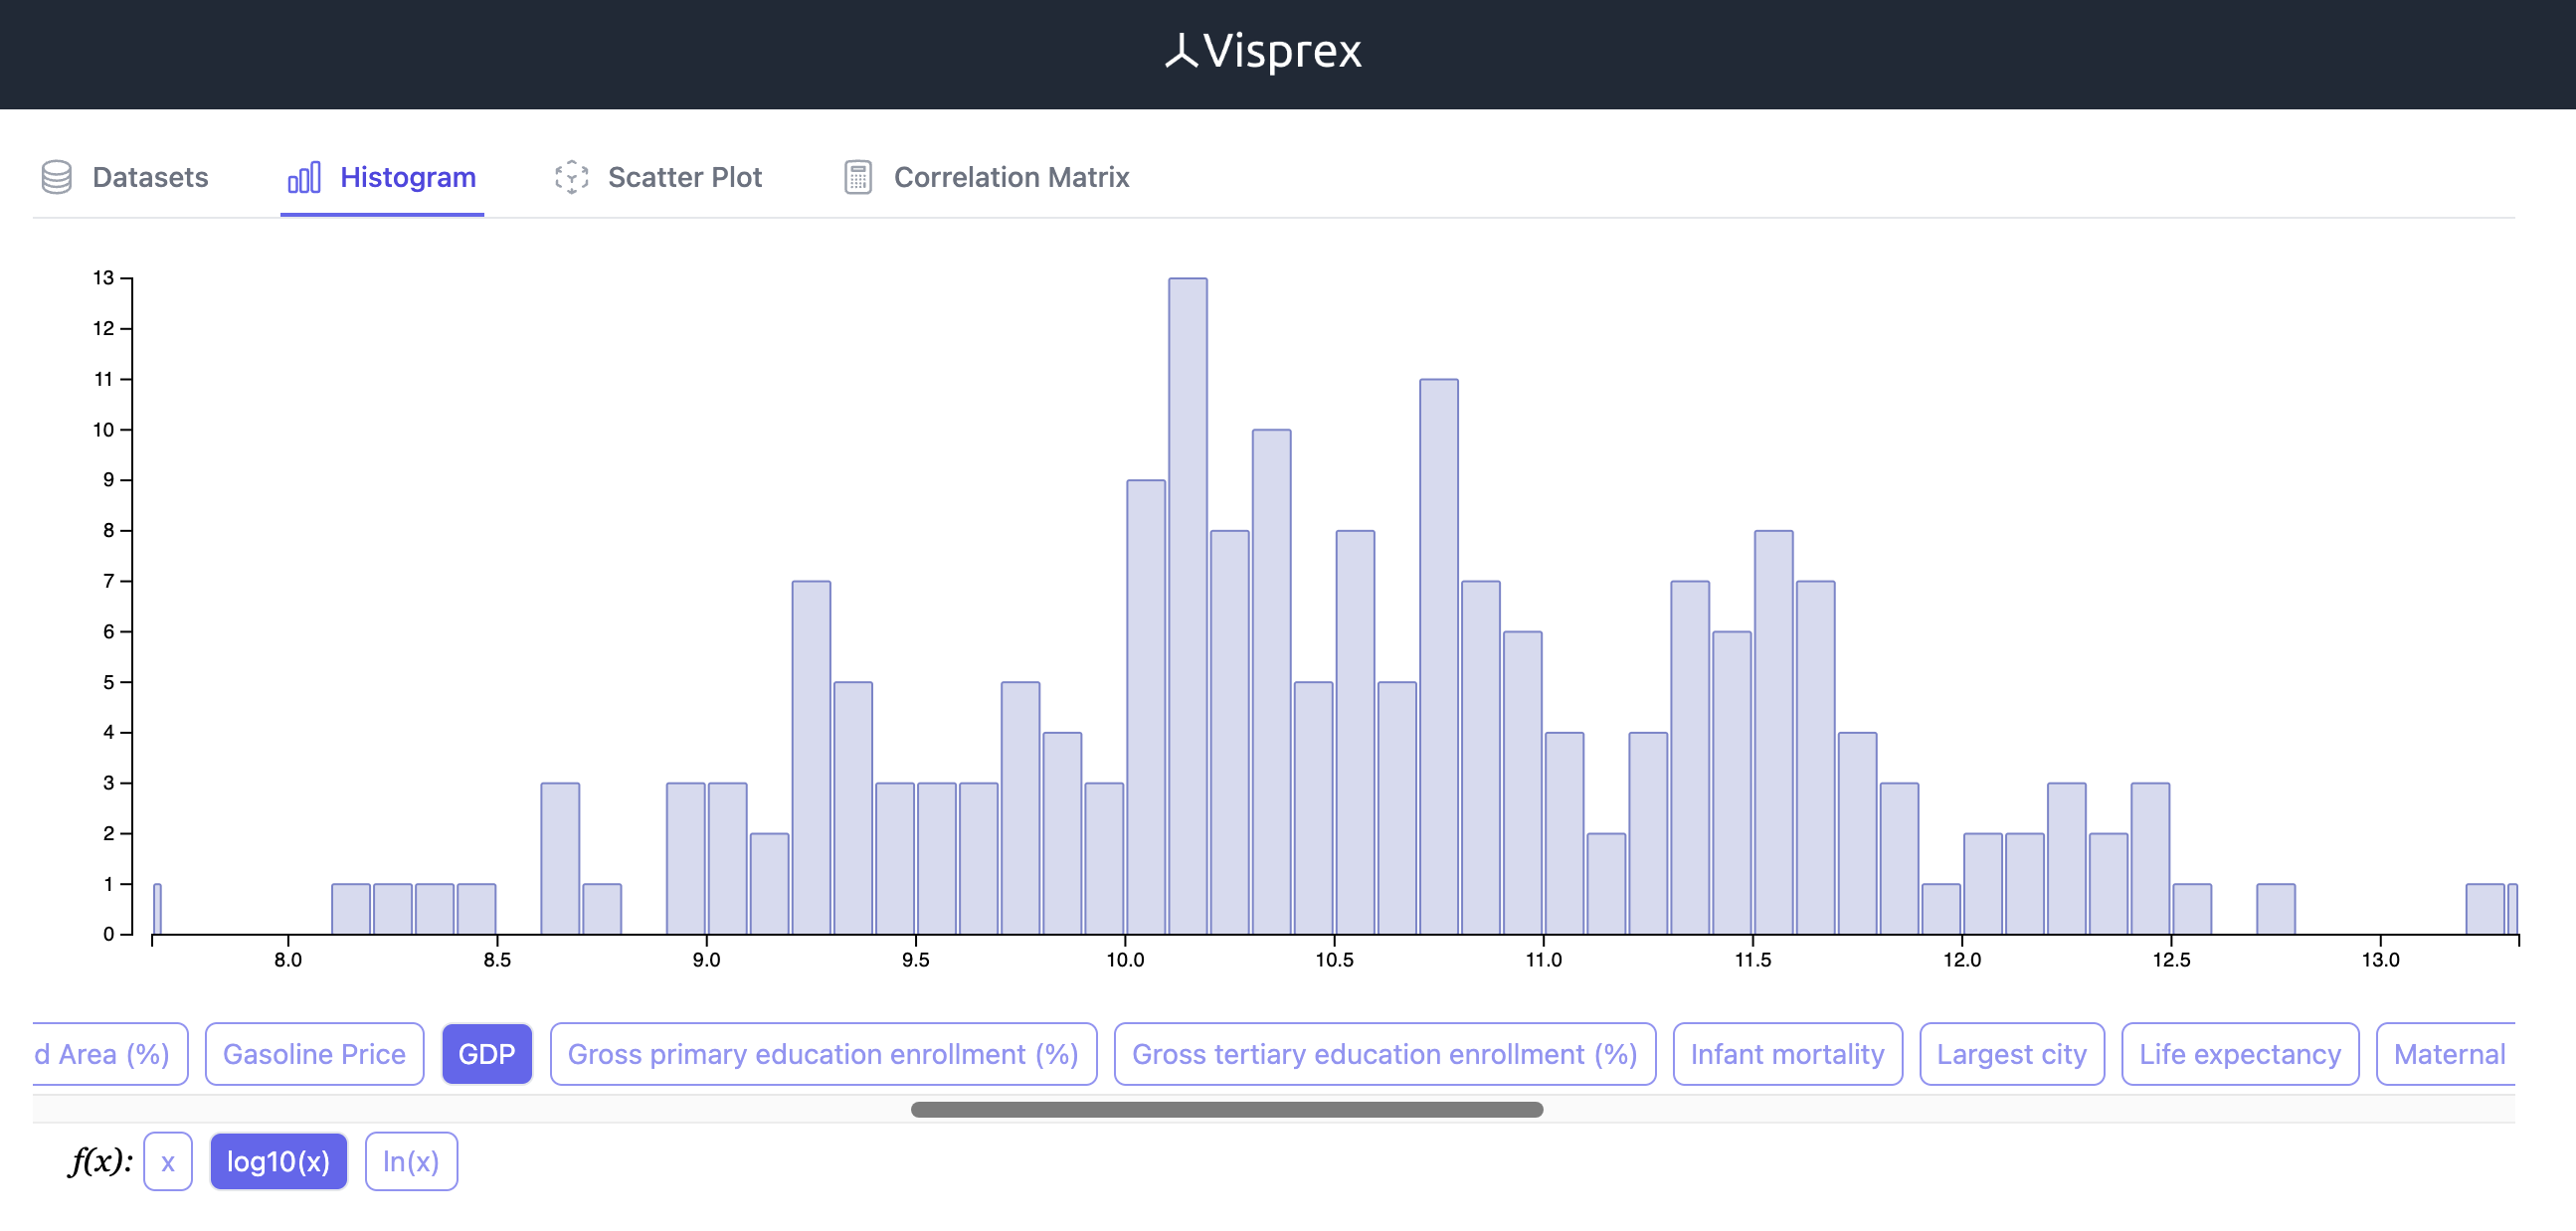Click the x-axis label 10.0
Viewport: 2576px width, 1231px height.
point(1125,960)
